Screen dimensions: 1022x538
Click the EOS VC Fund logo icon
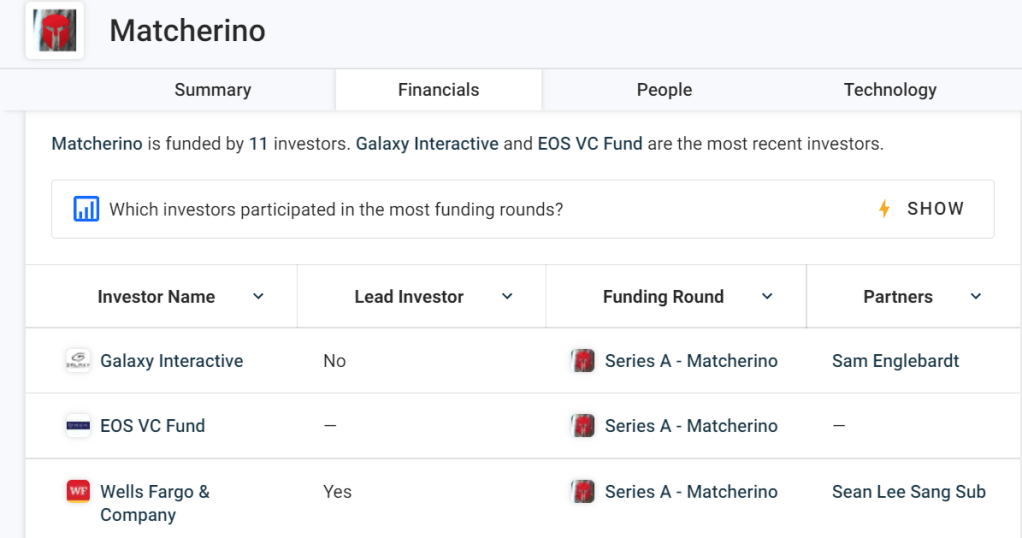[x=78, y=425]
